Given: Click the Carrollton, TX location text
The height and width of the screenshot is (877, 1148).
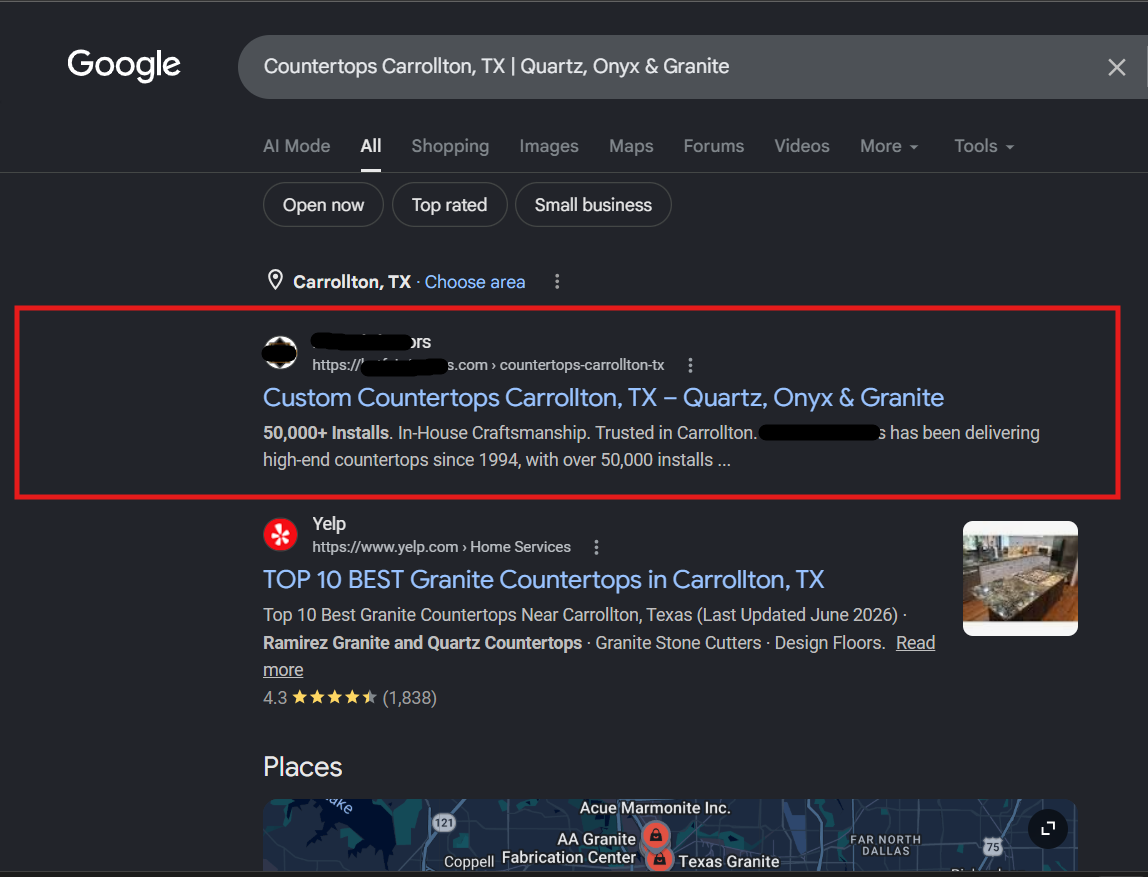Looking at the screenshot, I should [352, 282].
